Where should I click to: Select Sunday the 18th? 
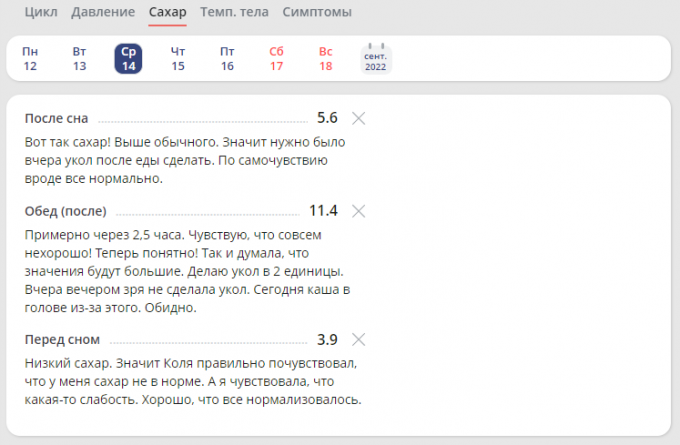(326, 59)
